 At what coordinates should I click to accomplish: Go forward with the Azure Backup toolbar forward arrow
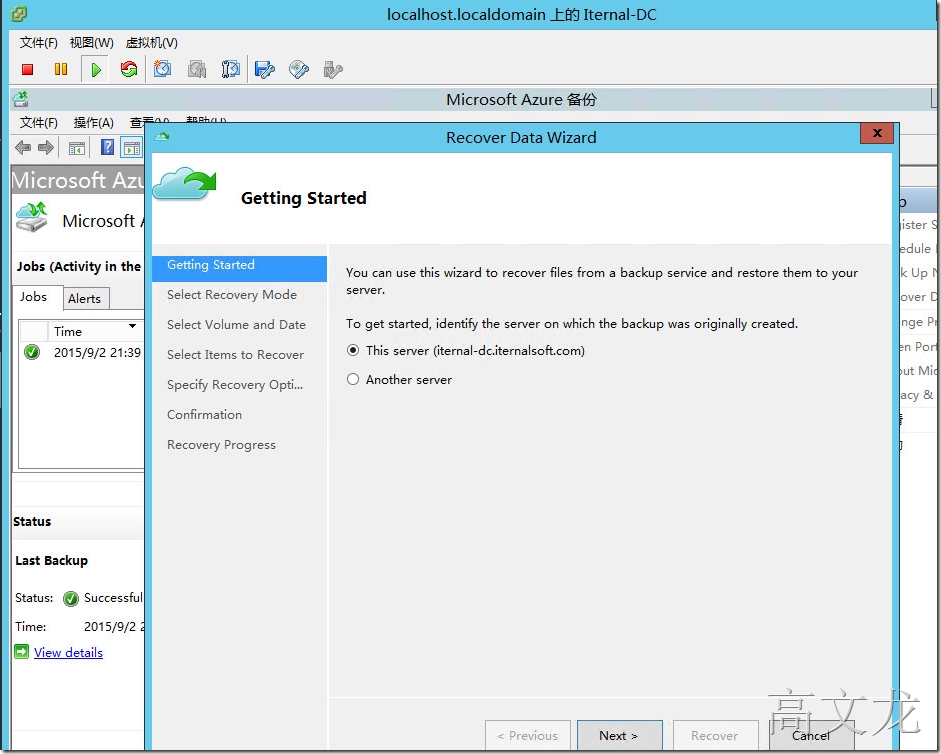pos(46,148)
